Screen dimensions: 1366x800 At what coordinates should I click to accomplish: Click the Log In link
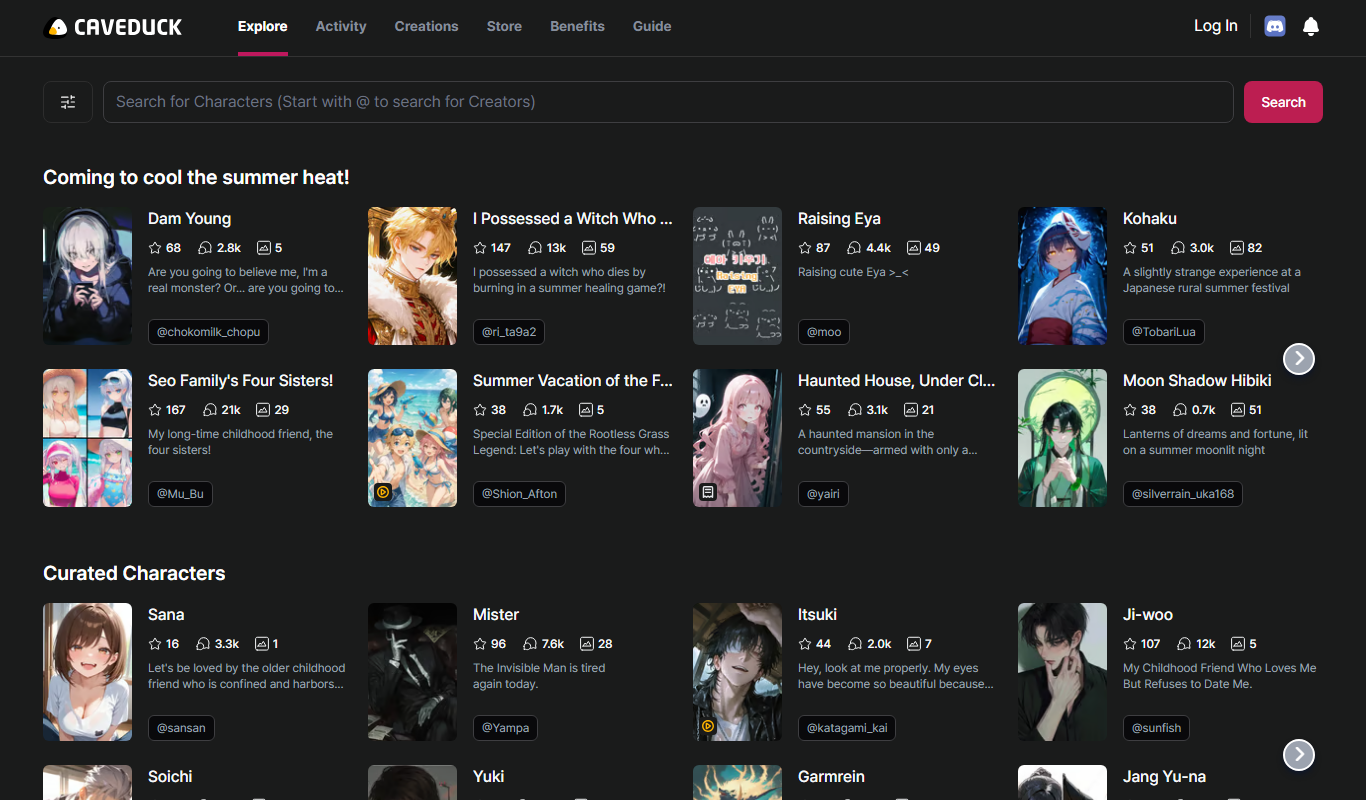pos(1216,26)
